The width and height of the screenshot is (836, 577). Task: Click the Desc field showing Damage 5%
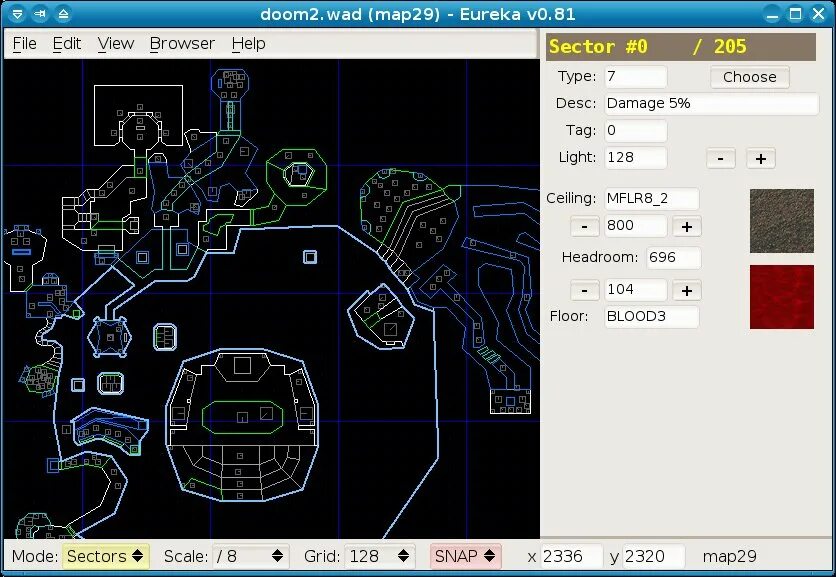[711, 103]
